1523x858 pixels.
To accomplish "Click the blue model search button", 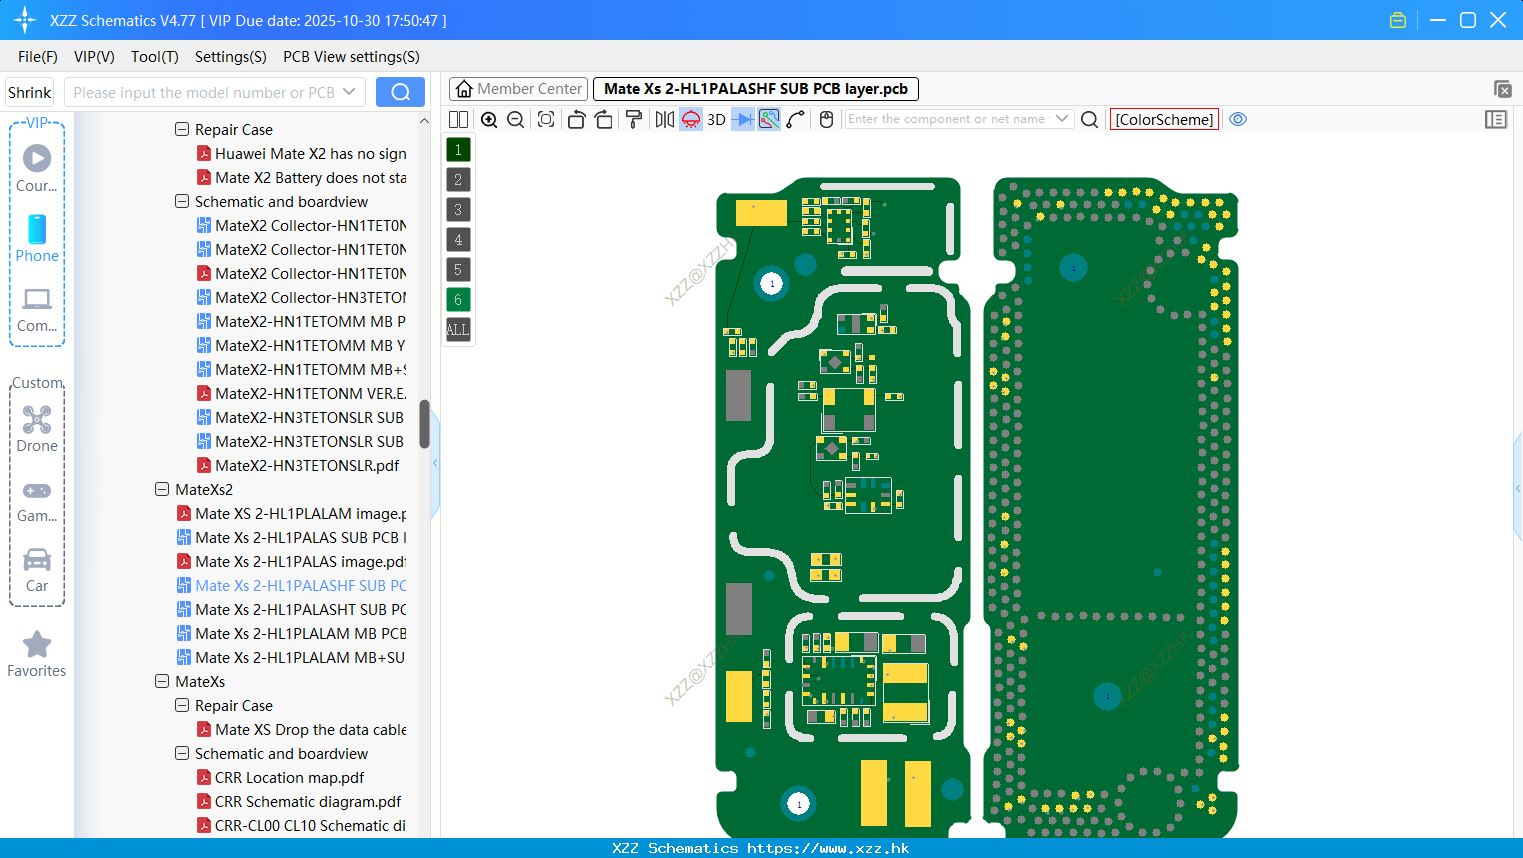I will click(400, 92).
